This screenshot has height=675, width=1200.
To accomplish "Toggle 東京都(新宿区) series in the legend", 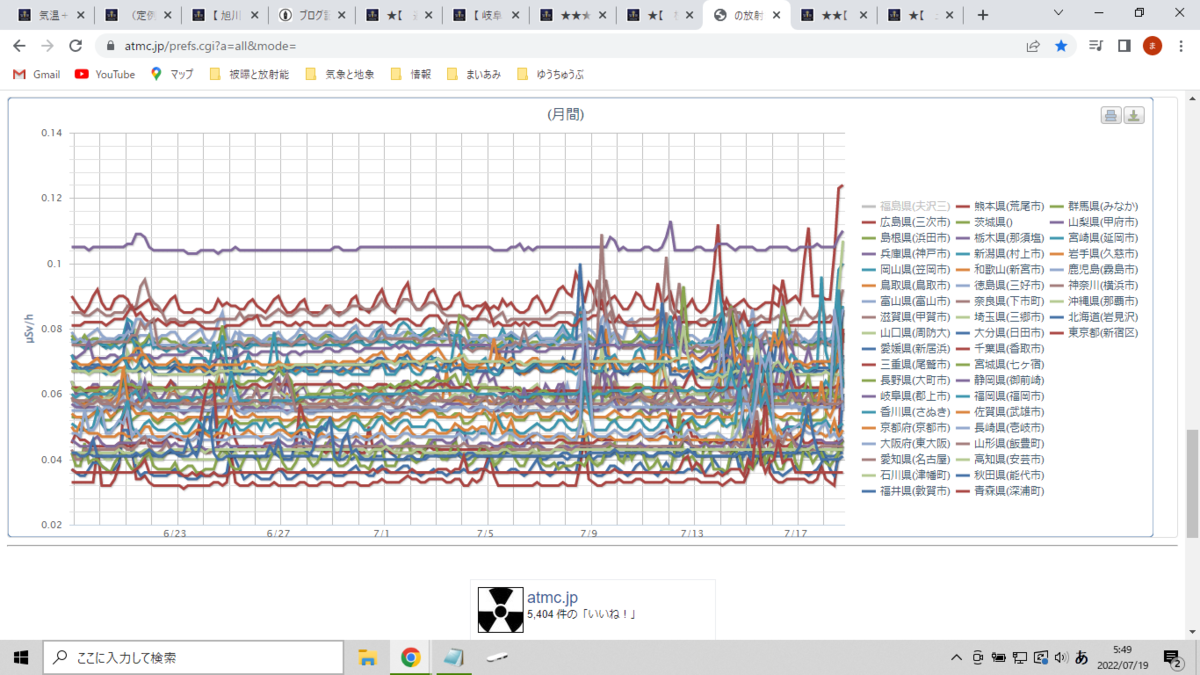I will [x=1094, y=332].
